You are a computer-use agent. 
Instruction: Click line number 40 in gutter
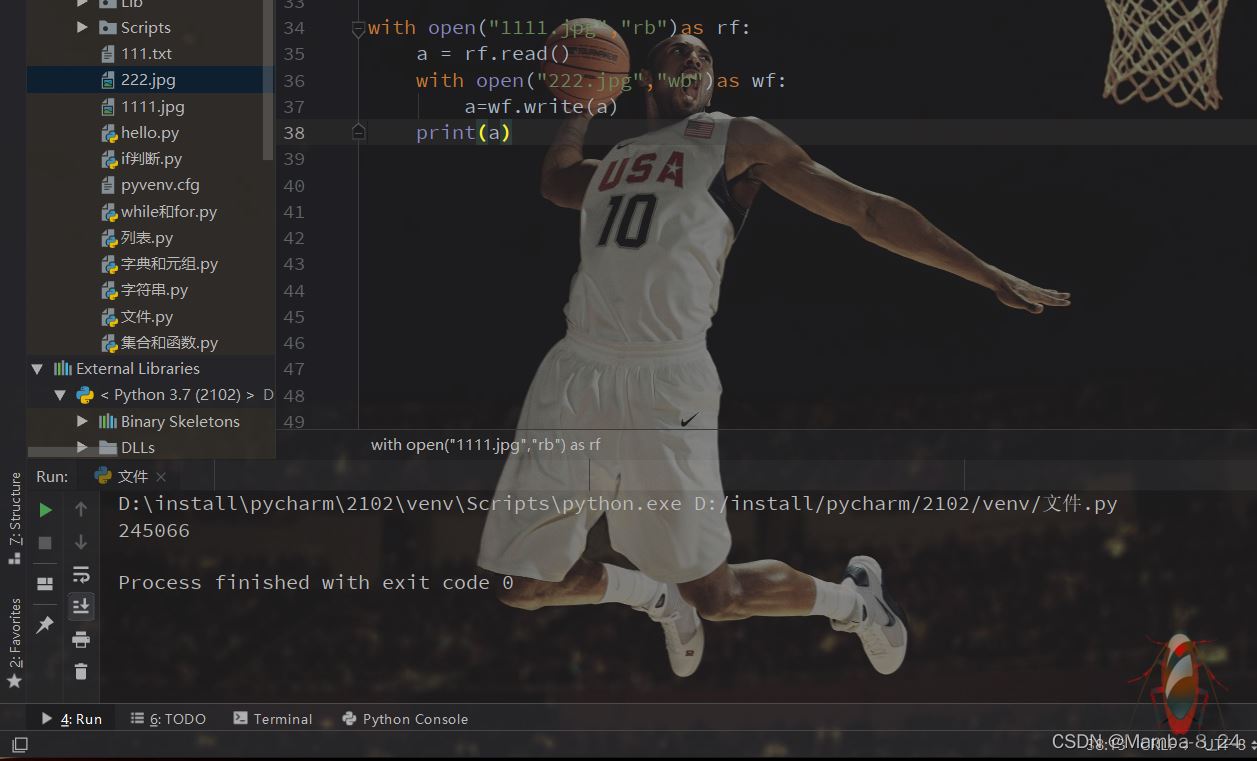[293, 185]
